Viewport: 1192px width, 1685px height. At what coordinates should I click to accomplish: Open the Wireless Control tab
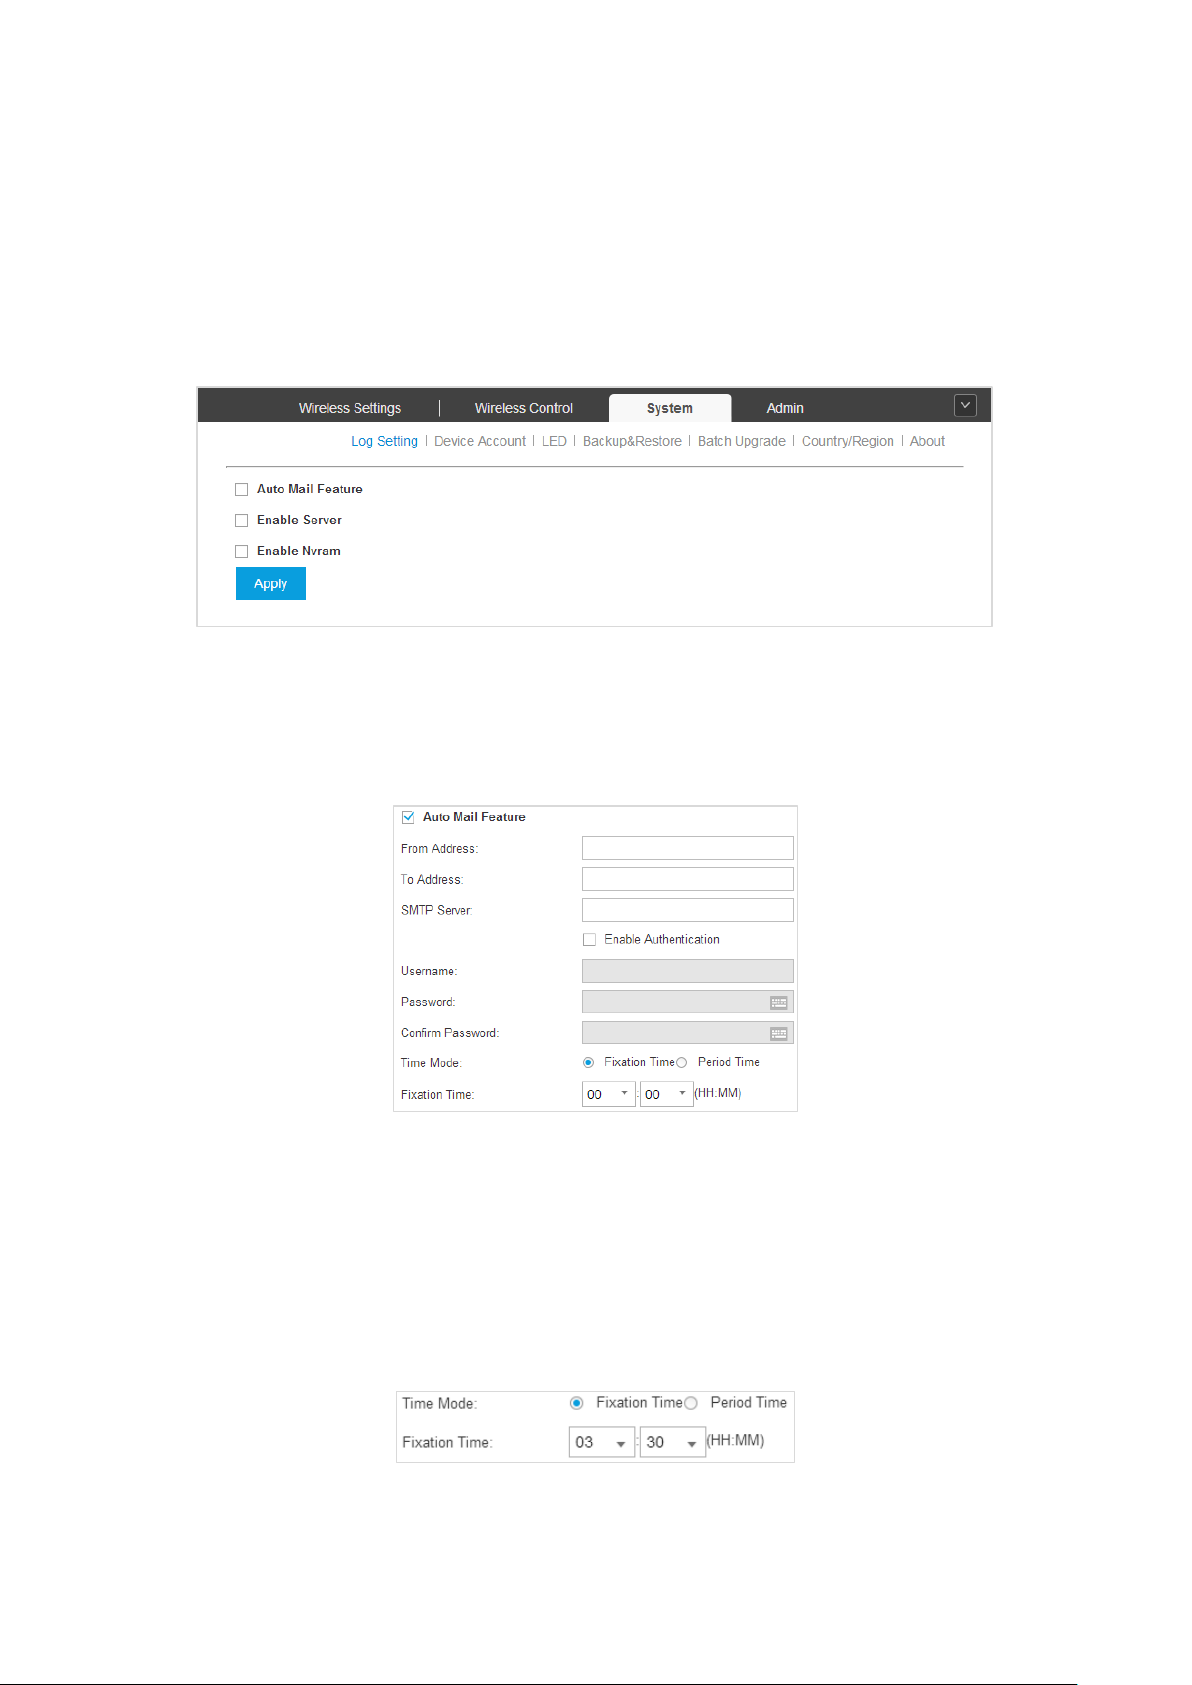pos(523,408)
